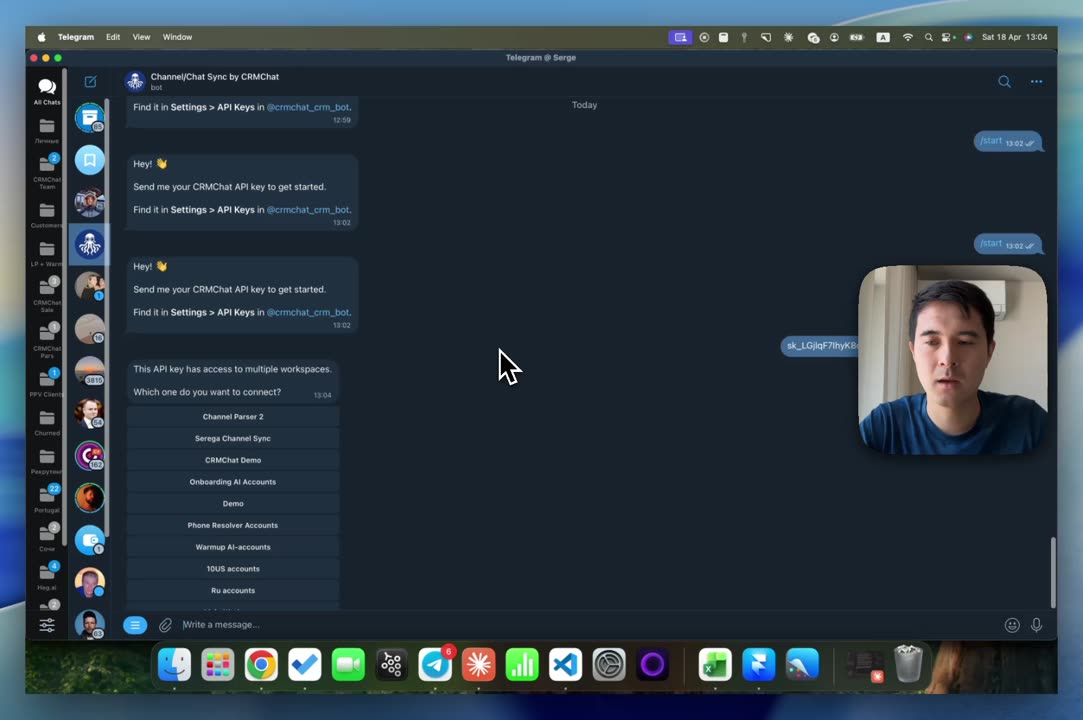Open chat with the 162 unread badge

90,455
